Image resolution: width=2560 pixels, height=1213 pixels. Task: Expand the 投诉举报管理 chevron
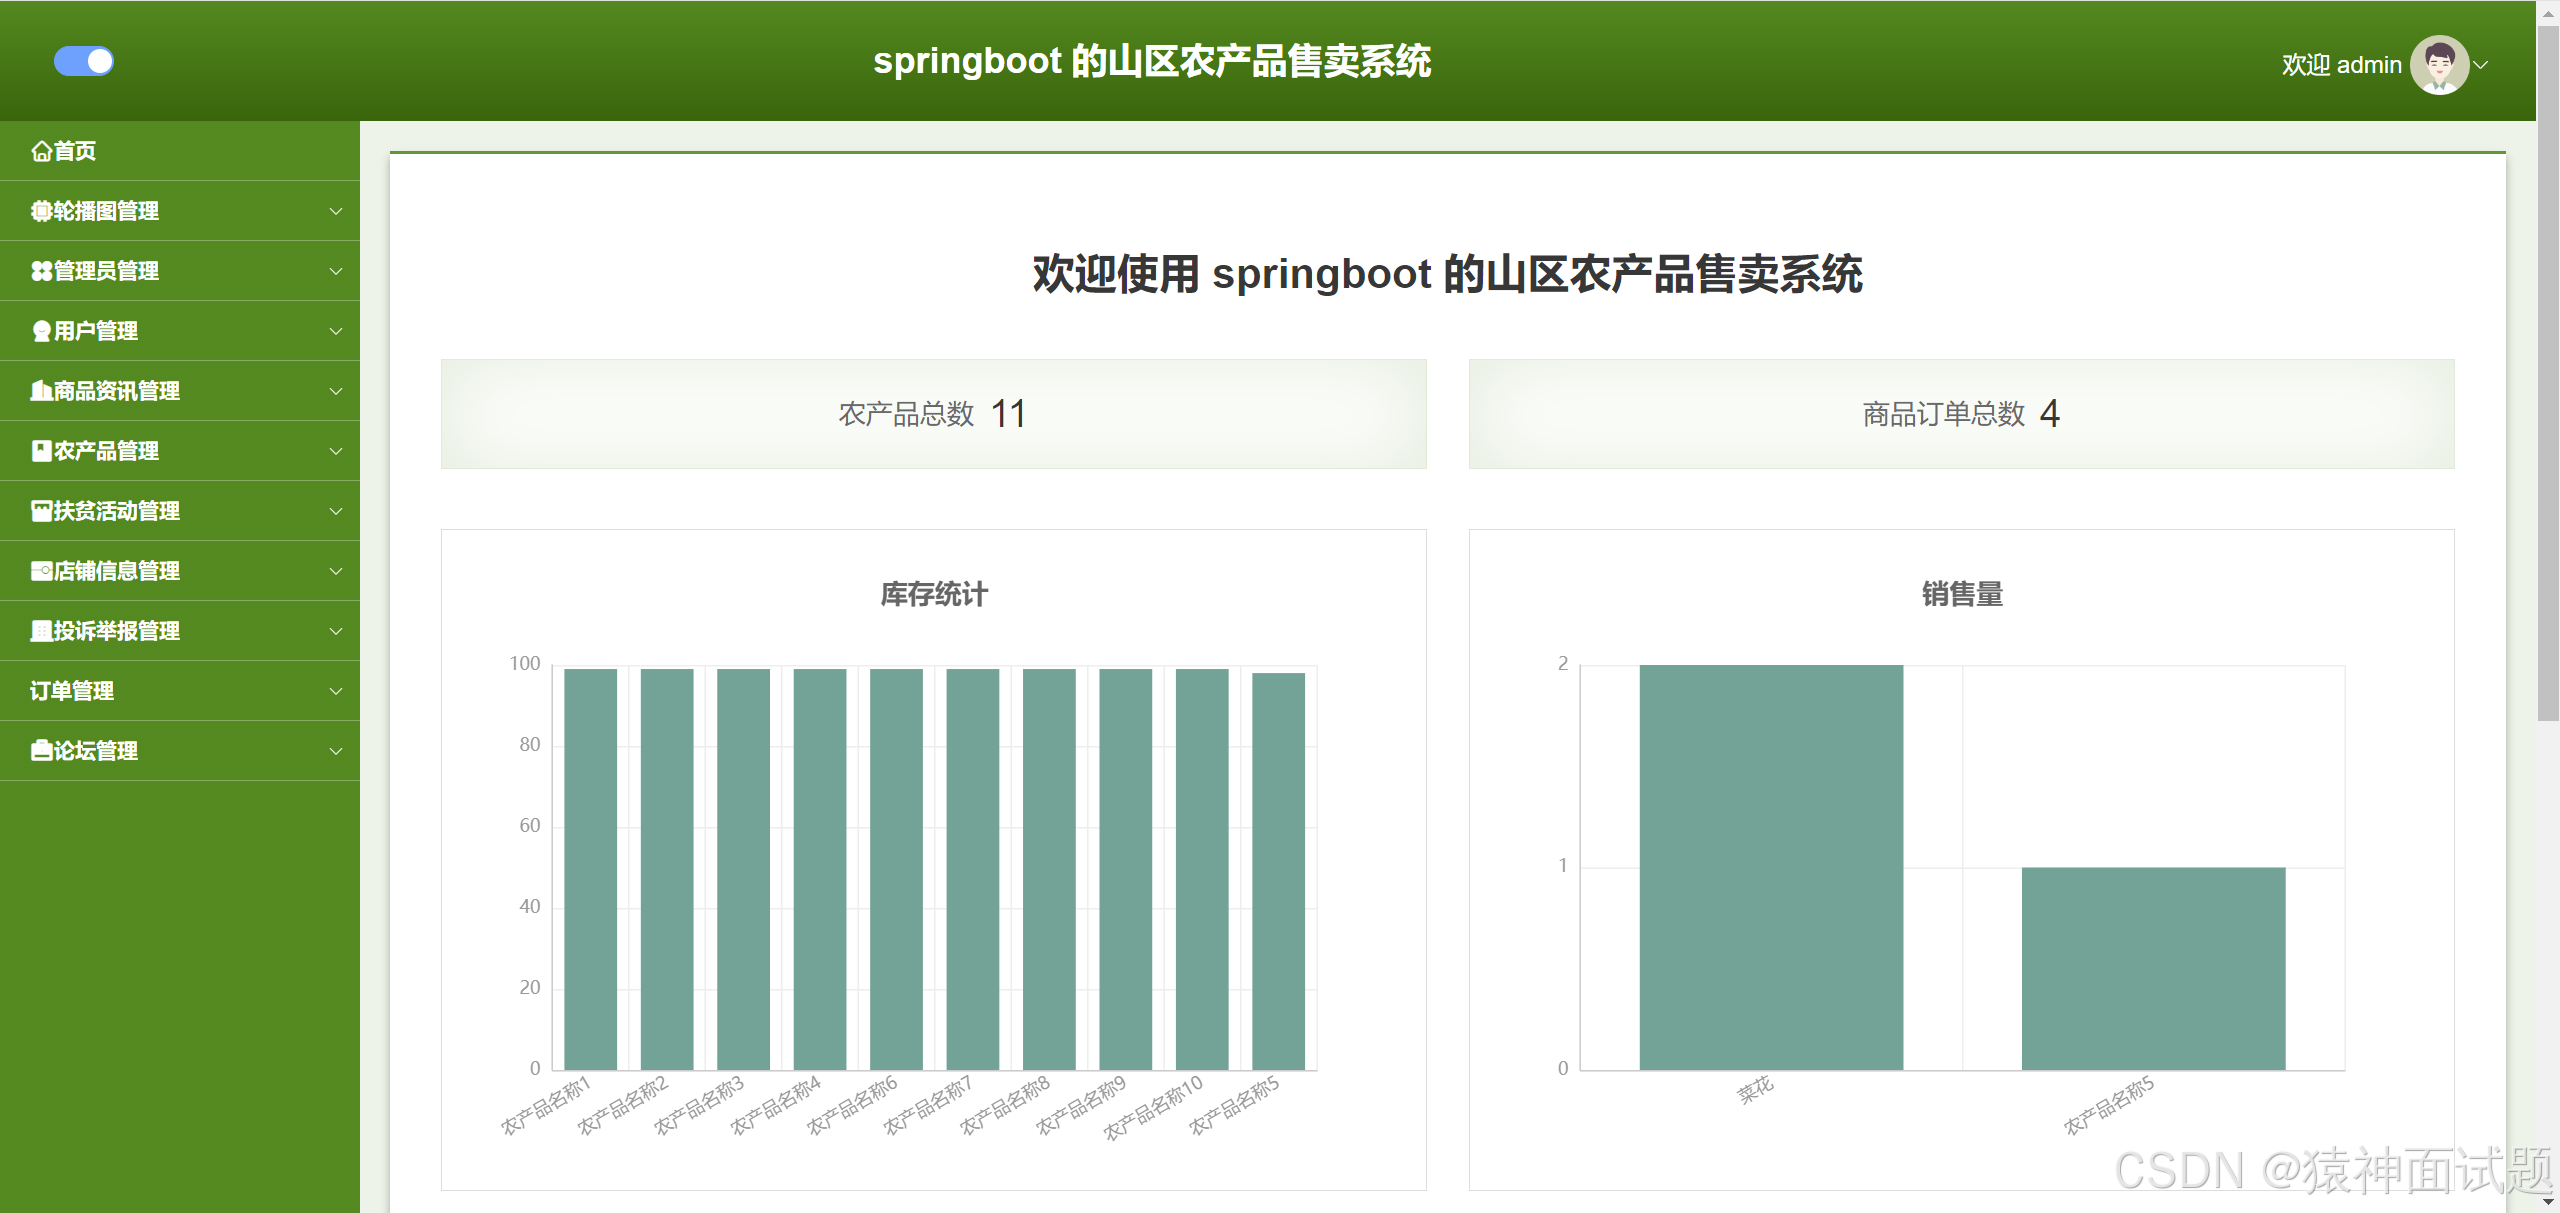(x=336, y=631)
